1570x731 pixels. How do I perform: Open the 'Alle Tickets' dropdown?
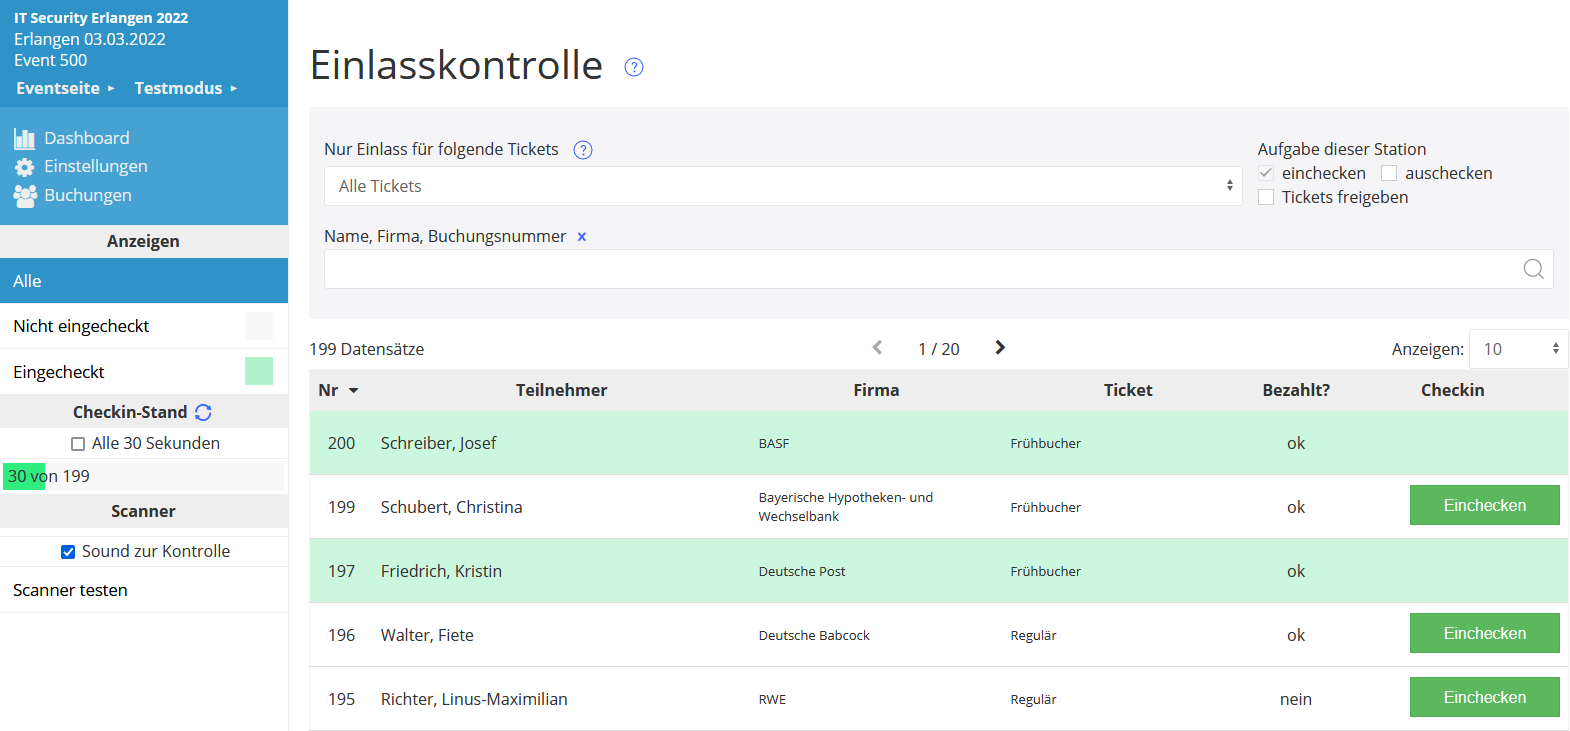(782, 187)
